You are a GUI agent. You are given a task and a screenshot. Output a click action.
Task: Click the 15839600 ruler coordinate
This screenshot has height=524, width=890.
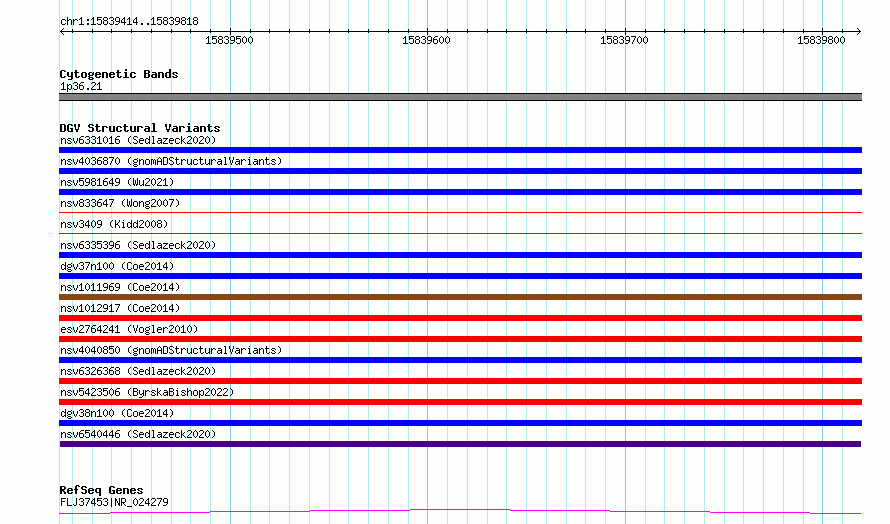426,40
